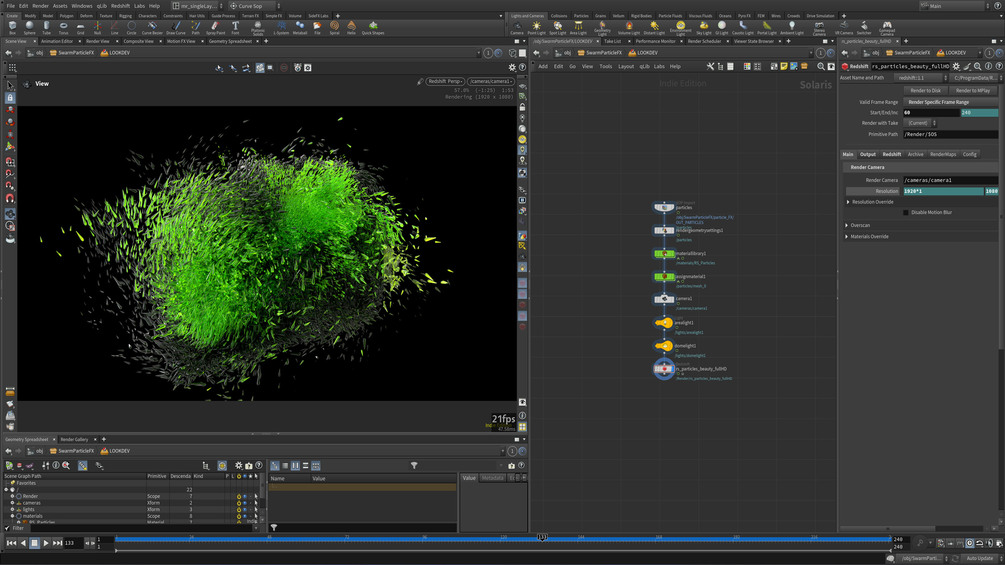
Task: Select the Sphere shelf tool
Action: click(29, 27)
